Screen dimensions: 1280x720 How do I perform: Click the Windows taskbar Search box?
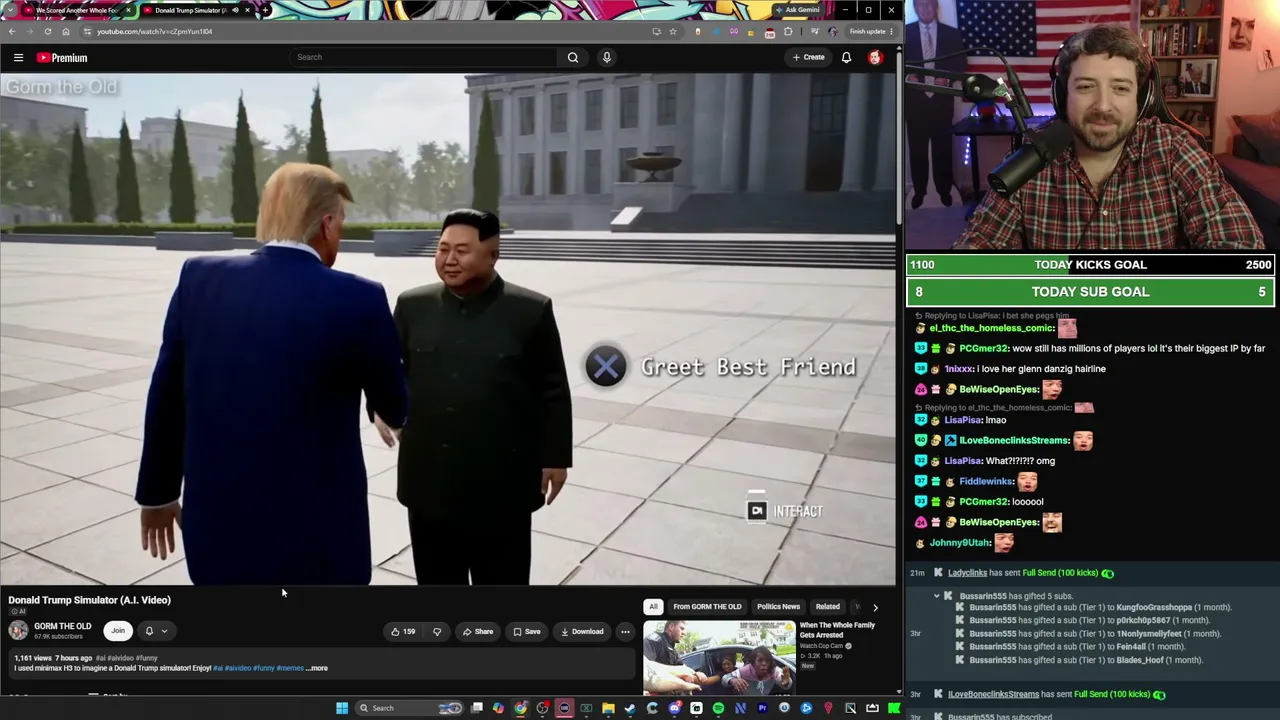(408, 708)
